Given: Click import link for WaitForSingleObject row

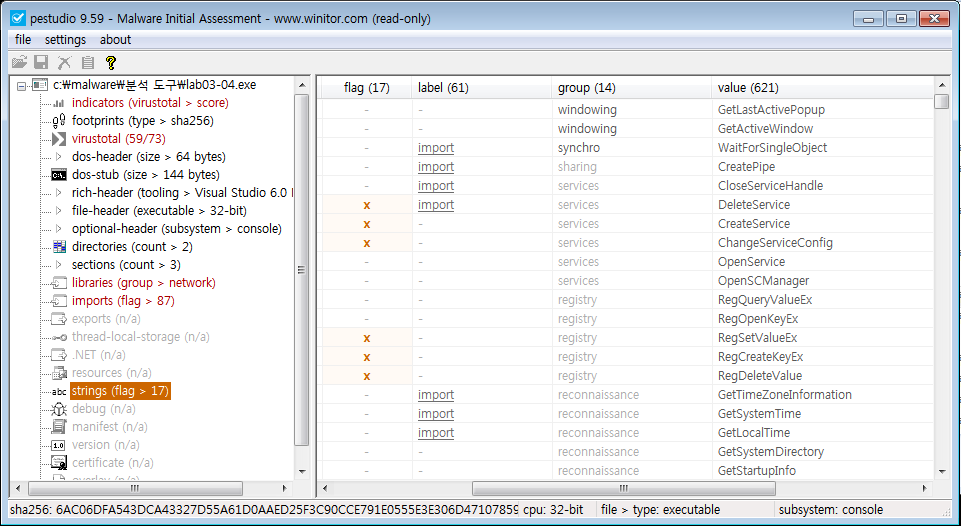Looking at the screenshot, I should (x=436, y=148).
